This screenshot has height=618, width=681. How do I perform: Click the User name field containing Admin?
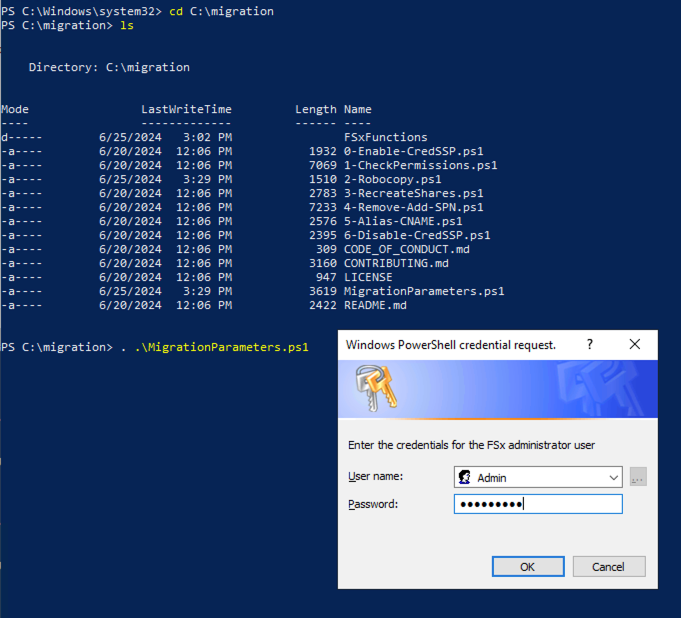(x=538, y=477)
